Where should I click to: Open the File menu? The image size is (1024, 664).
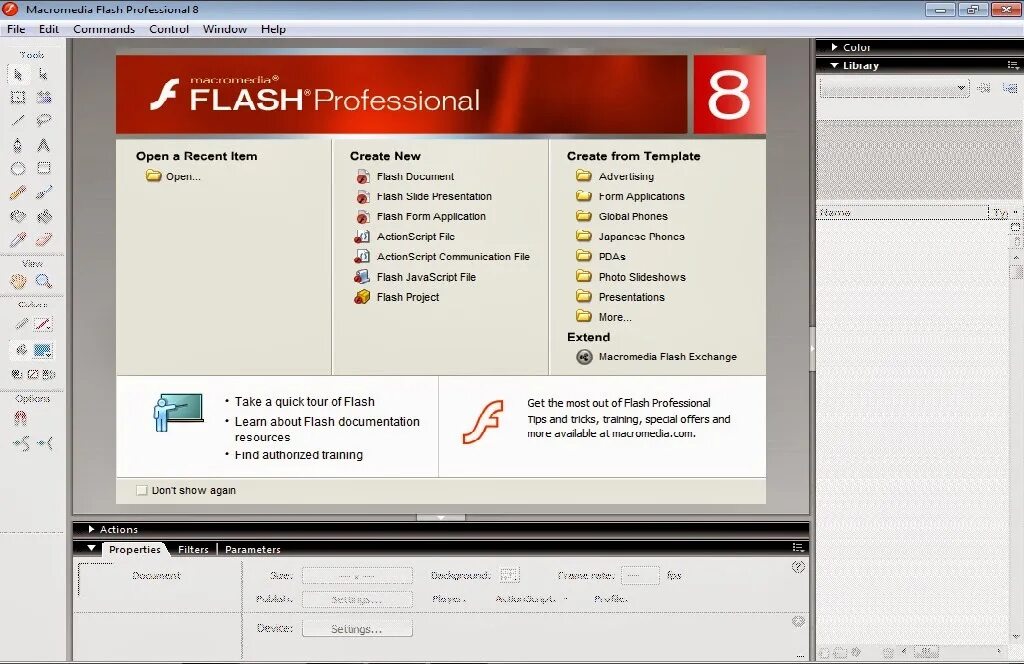point(16,29)
